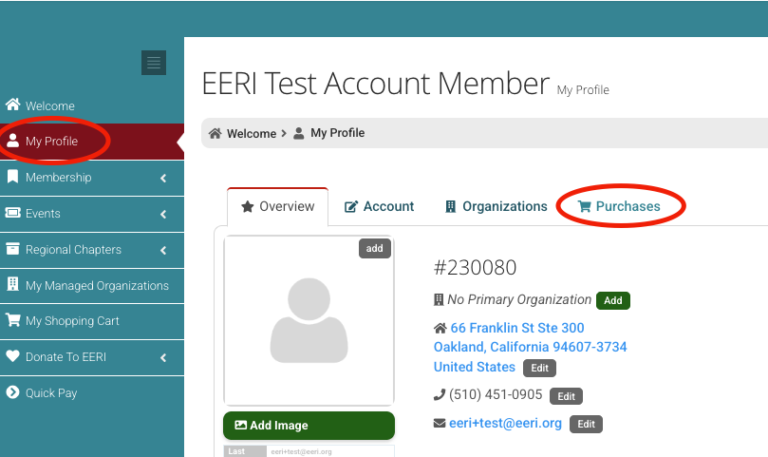The image size is (768, 457).
Task: Click the ticket icon beside Events
Action: [13, 213]
